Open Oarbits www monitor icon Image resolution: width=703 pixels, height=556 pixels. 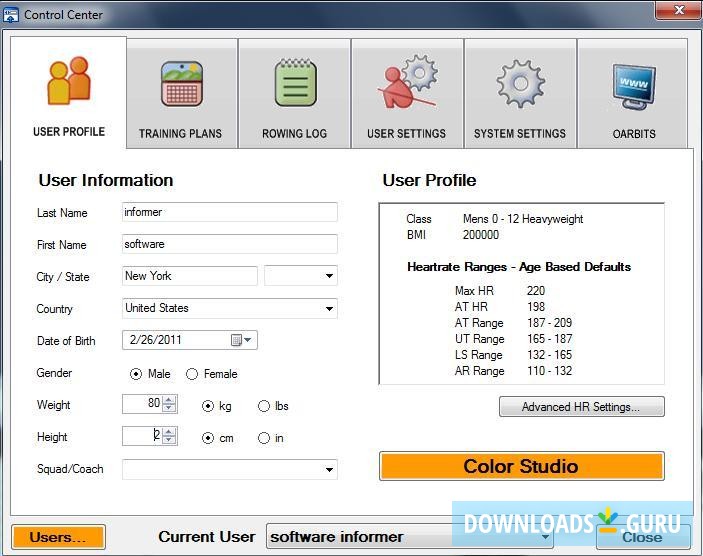pyautogui.click(x=634, y=86)
